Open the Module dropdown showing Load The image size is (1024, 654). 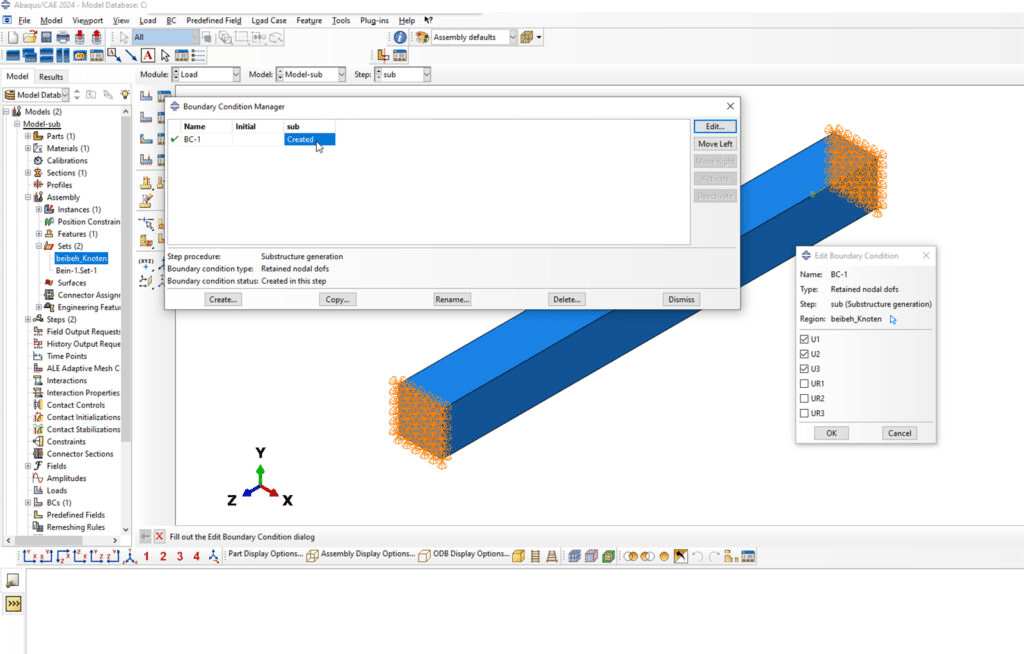[207, 74]
